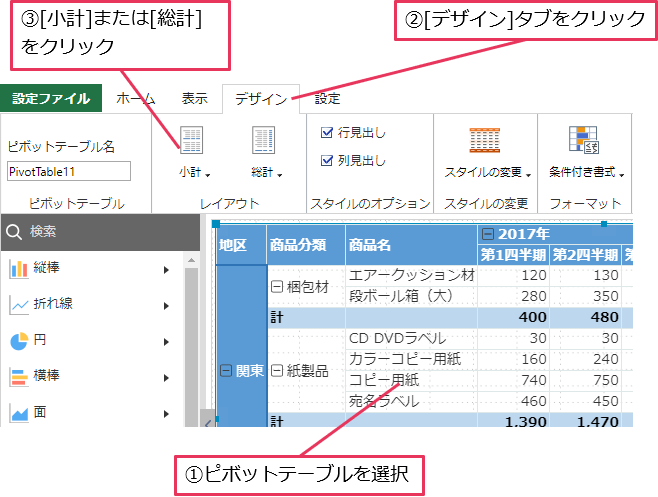658x497 pixels.
Task: Select the 縦棒 column chart icon
Action: pos(18,268)
